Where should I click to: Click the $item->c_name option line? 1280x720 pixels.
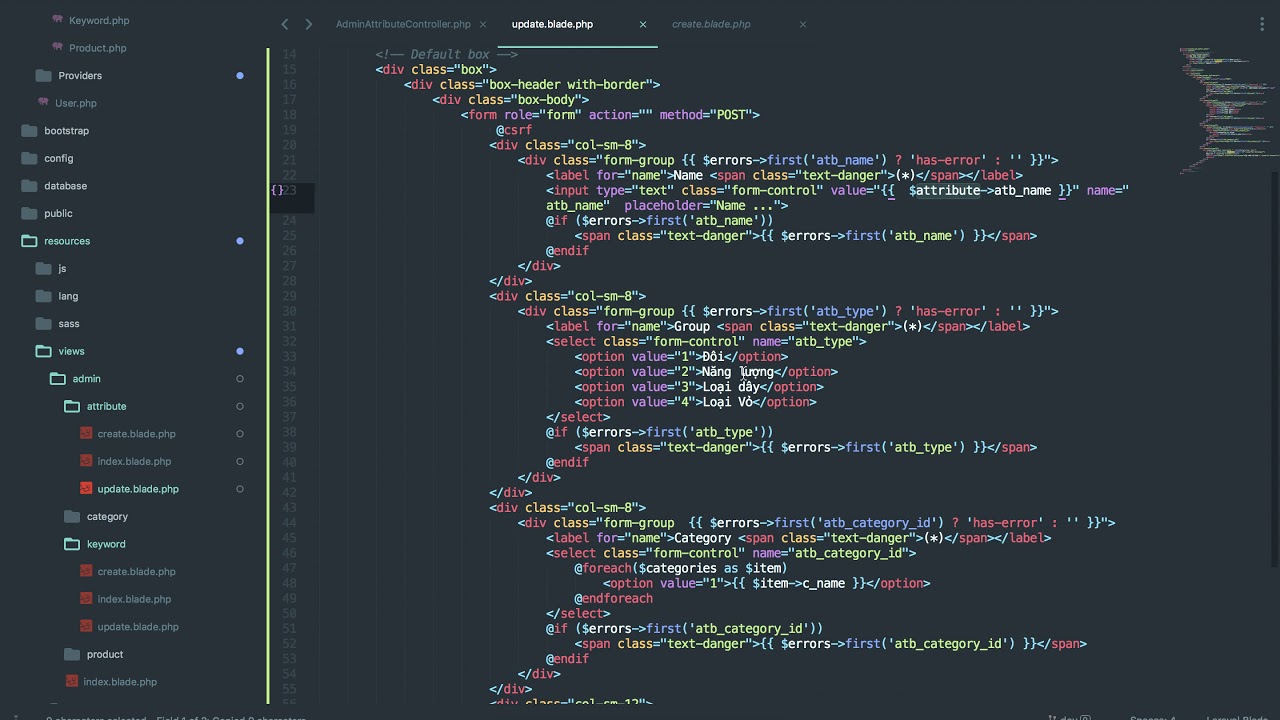767,583
